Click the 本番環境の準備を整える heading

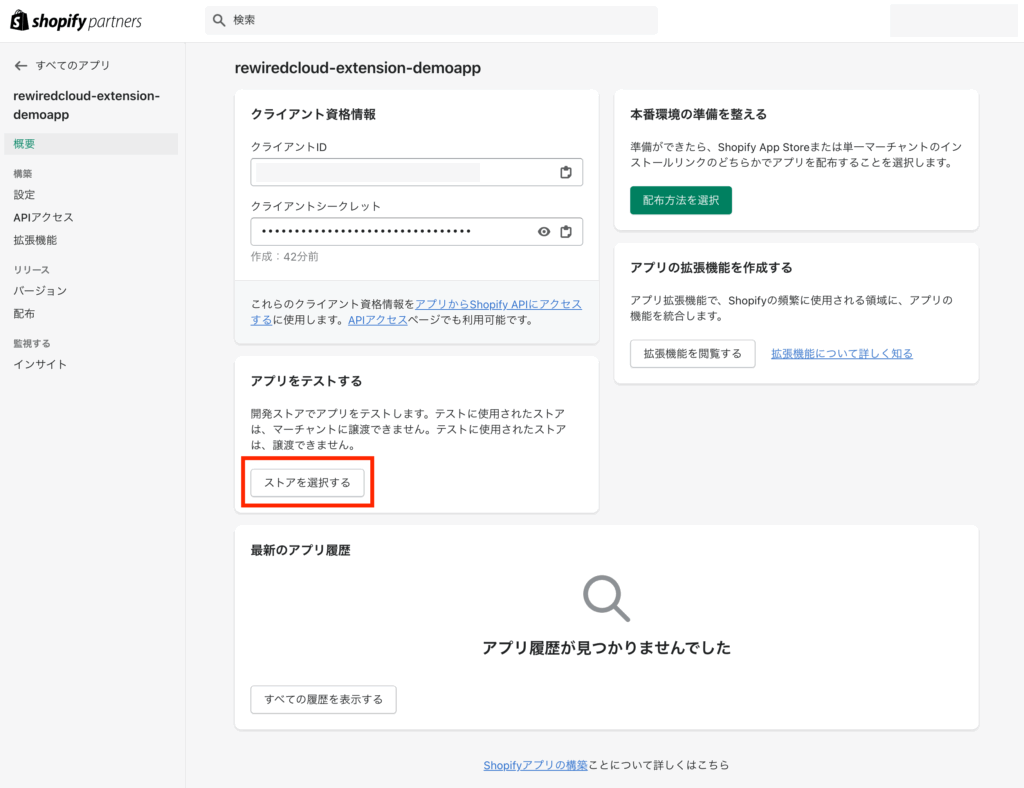[698, 114]
